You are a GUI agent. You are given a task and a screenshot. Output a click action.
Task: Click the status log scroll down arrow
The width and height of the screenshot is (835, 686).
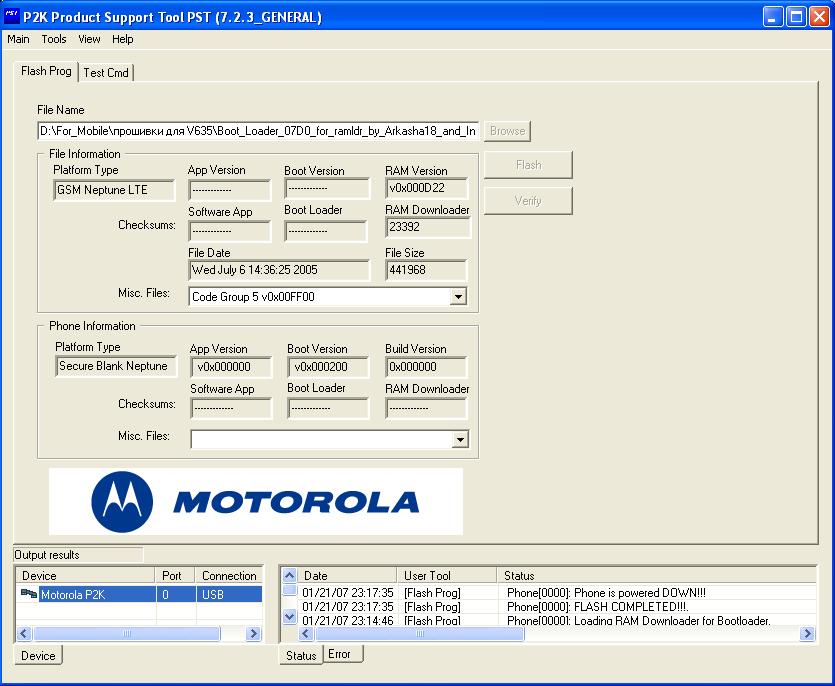pos(290,616)
